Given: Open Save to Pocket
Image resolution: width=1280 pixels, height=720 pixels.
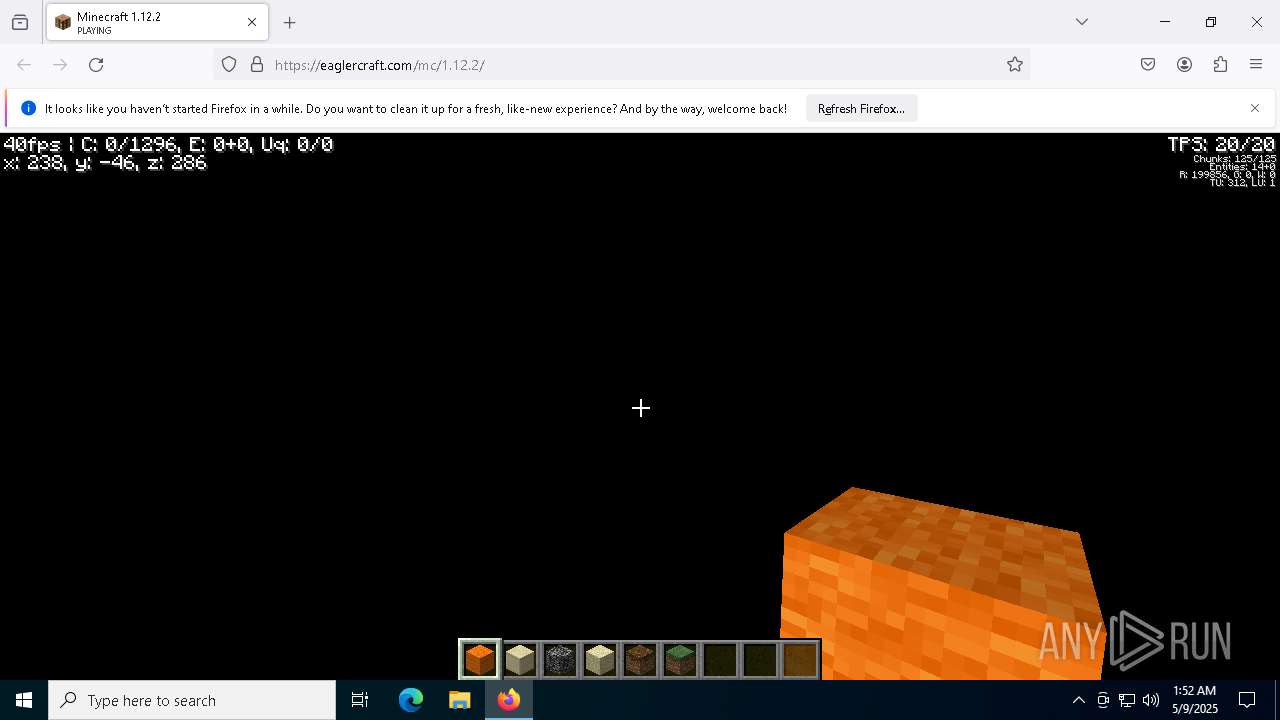Looking at the screenshot, I should 1148,65.
